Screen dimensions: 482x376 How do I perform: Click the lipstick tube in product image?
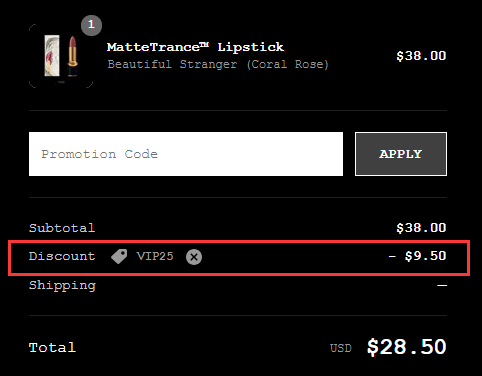pos(72,56)
